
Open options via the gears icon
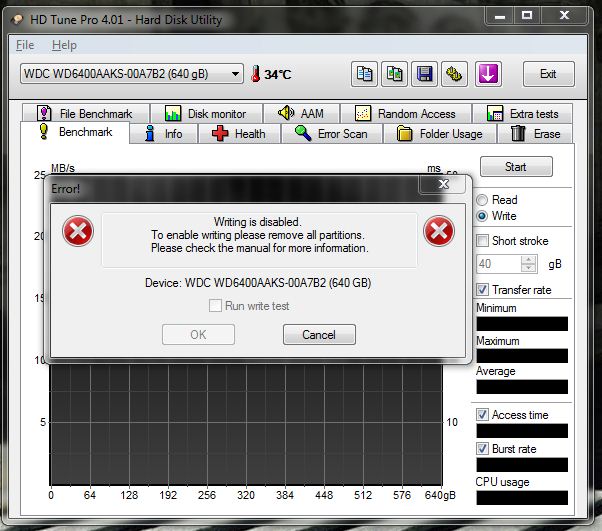click(454, 74)
